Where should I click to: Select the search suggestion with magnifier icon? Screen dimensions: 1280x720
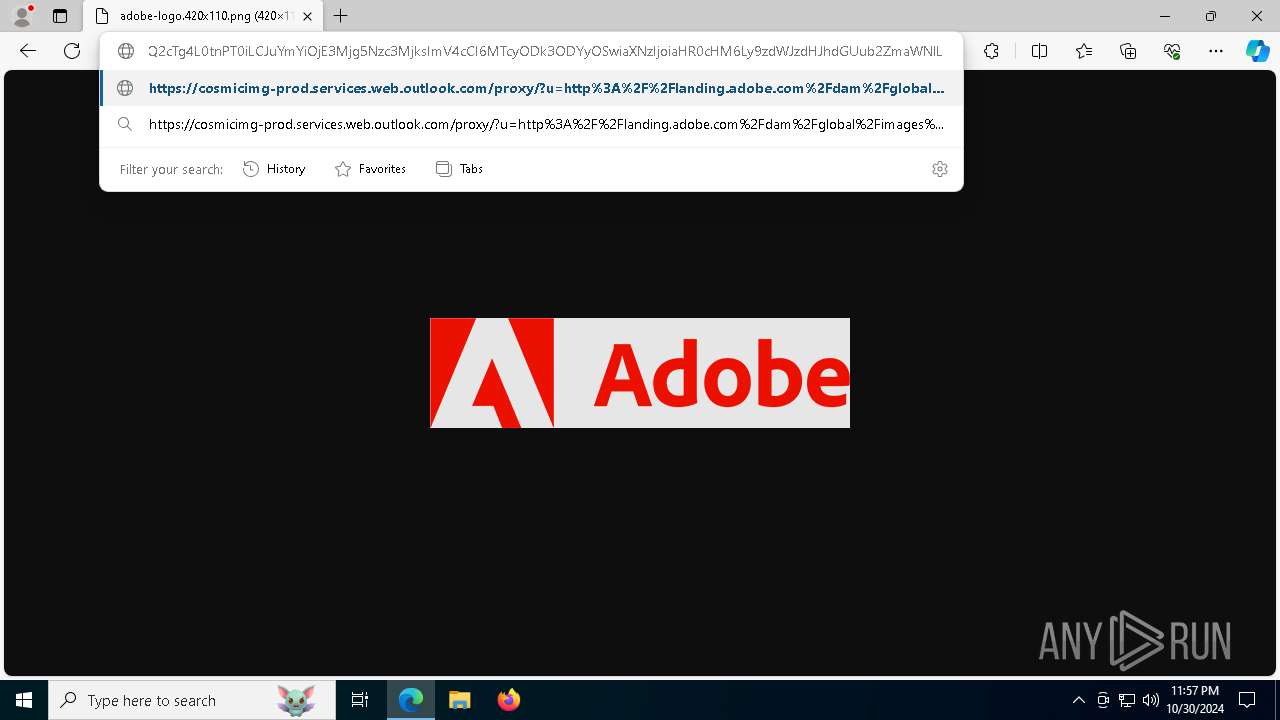click(531, 124)
